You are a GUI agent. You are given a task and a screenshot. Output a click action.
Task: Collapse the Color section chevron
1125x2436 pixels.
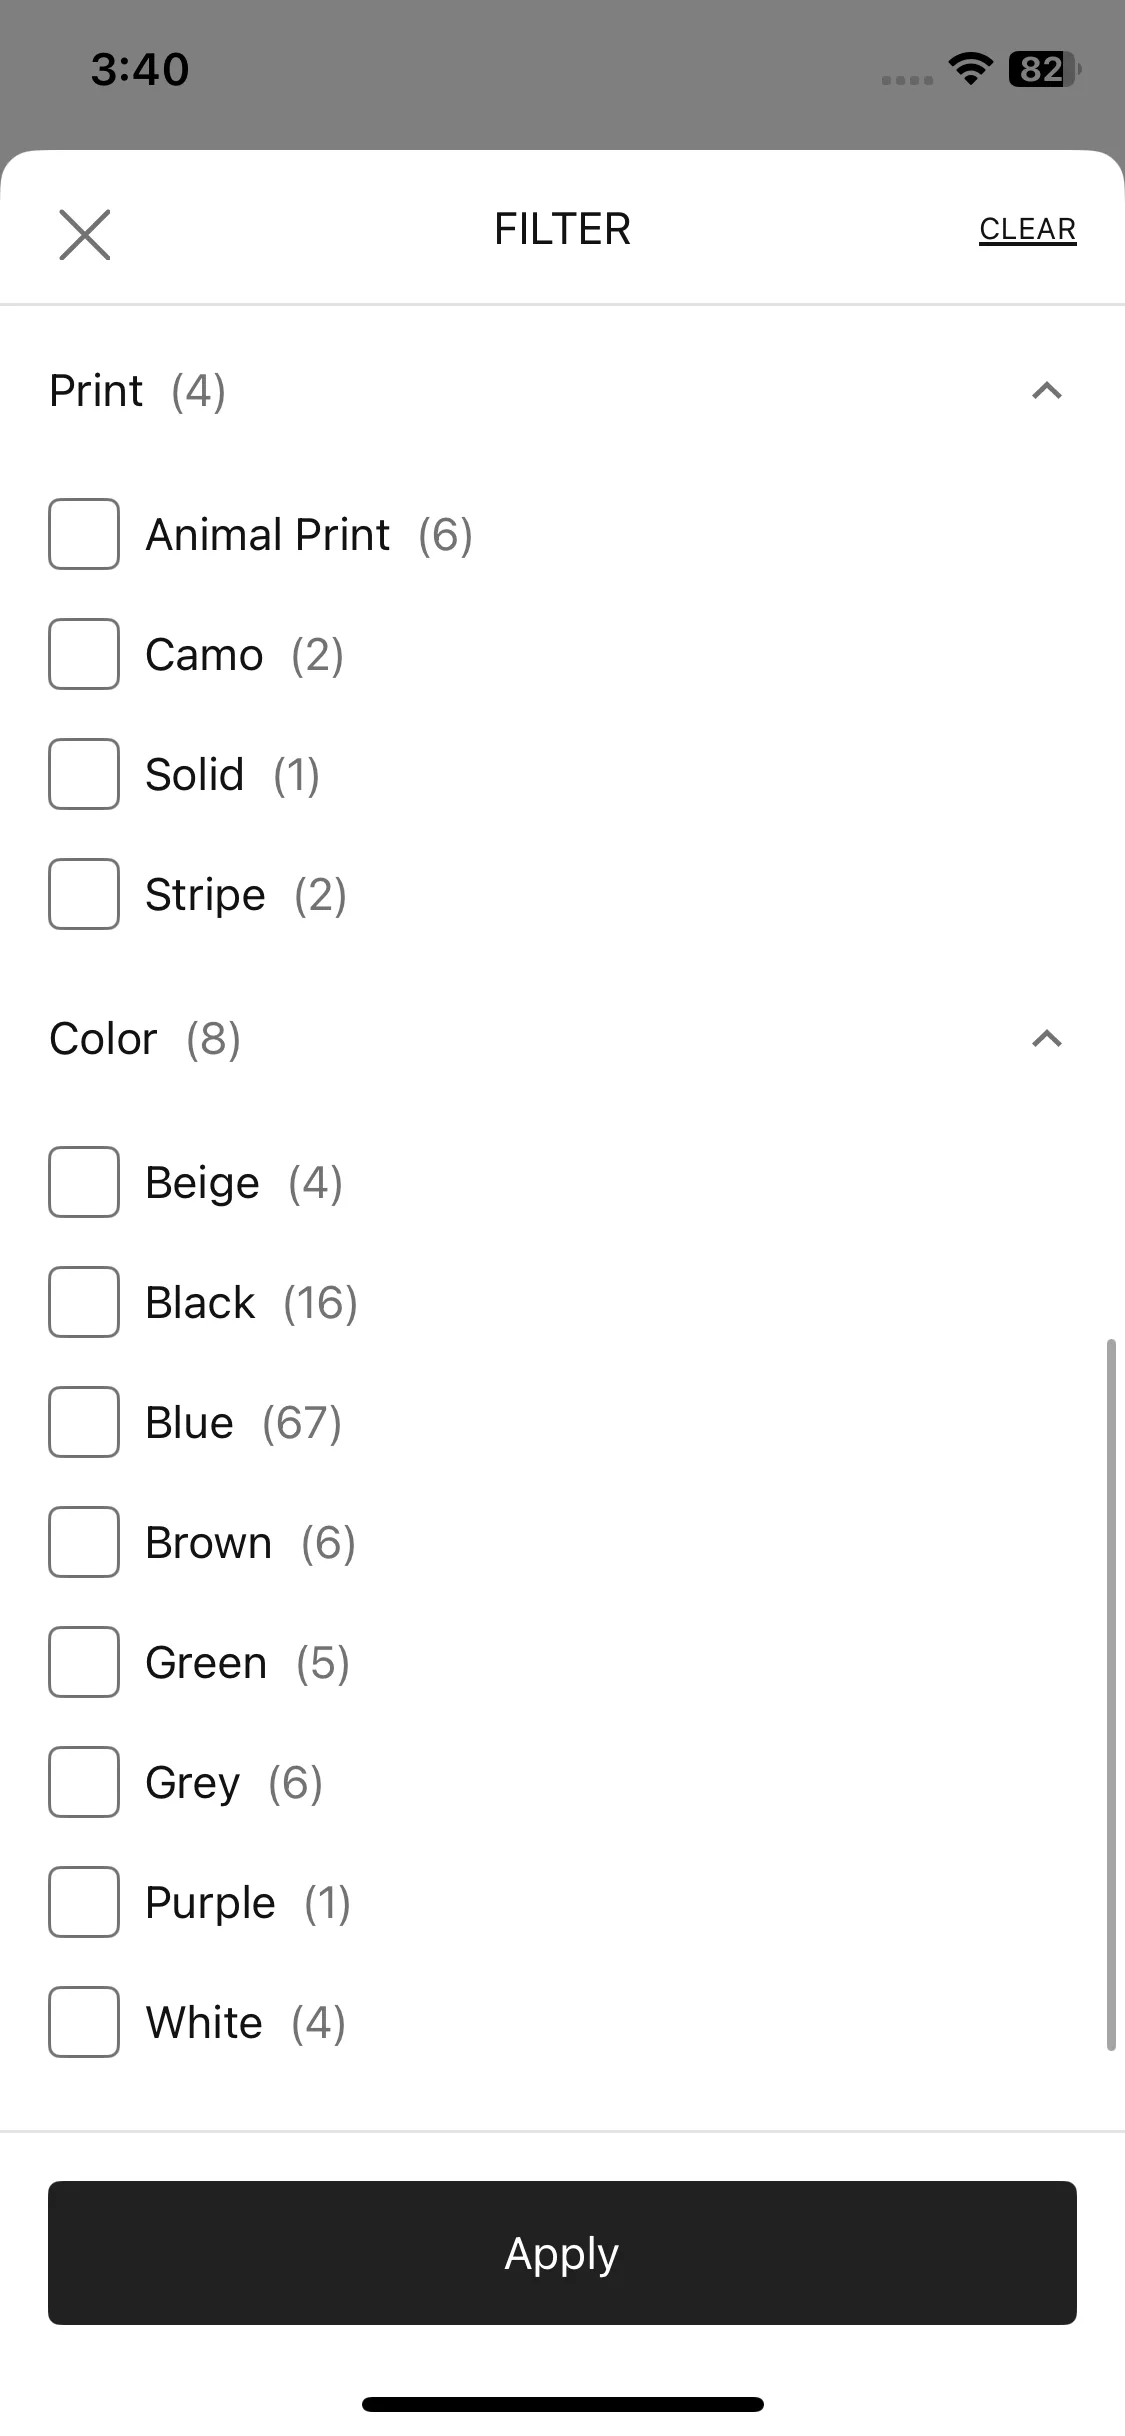click(x=1046, y=1039)
